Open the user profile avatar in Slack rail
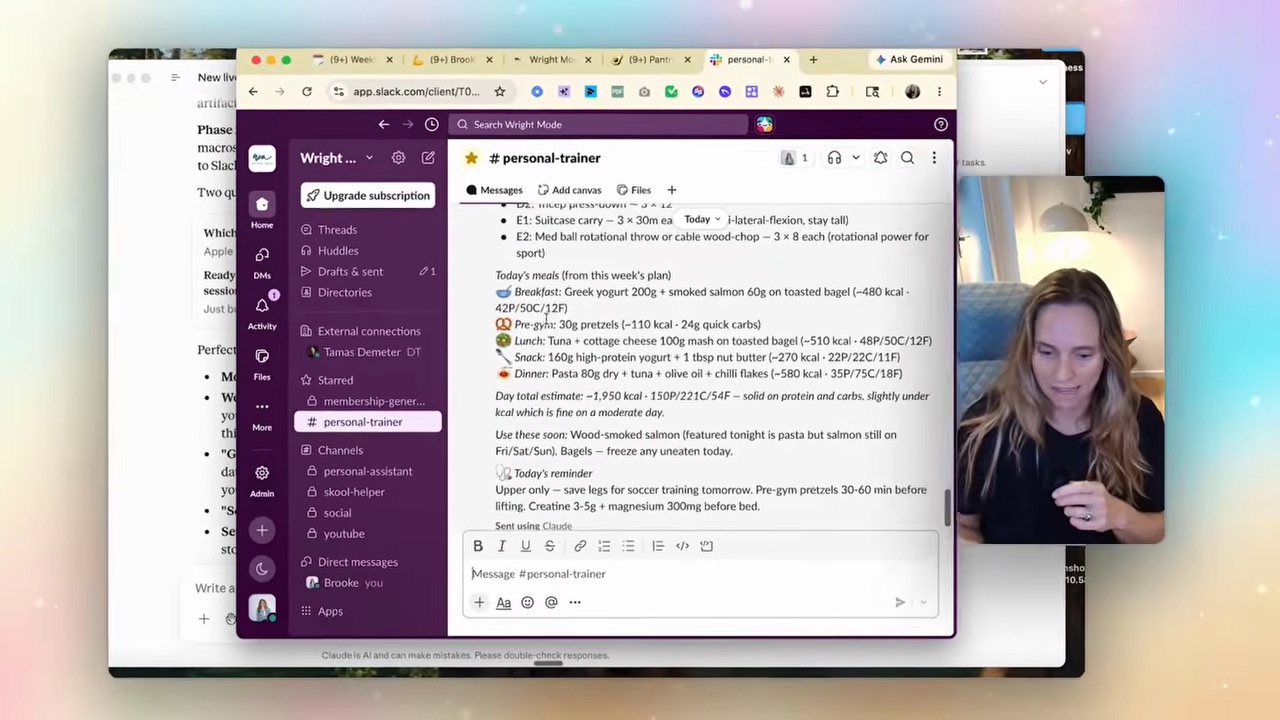The height and width of the screenshot is (720, 1280). coord(262,608)
